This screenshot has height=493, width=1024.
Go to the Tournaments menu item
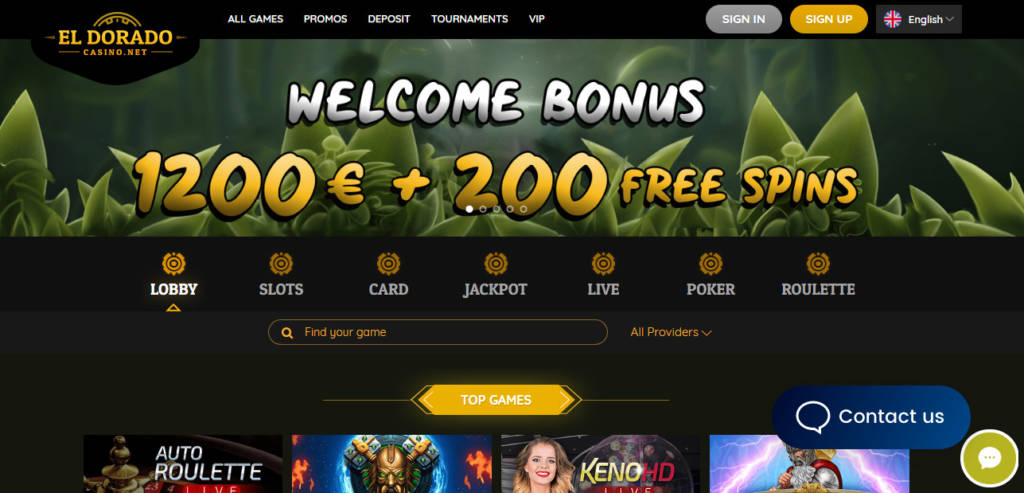pos(469,19)
